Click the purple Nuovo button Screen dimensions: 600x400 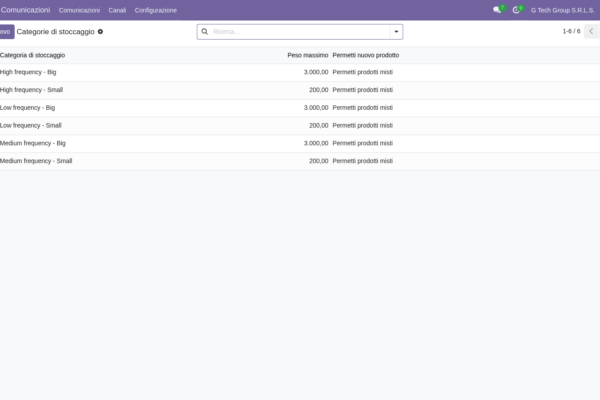click(7, 32)
